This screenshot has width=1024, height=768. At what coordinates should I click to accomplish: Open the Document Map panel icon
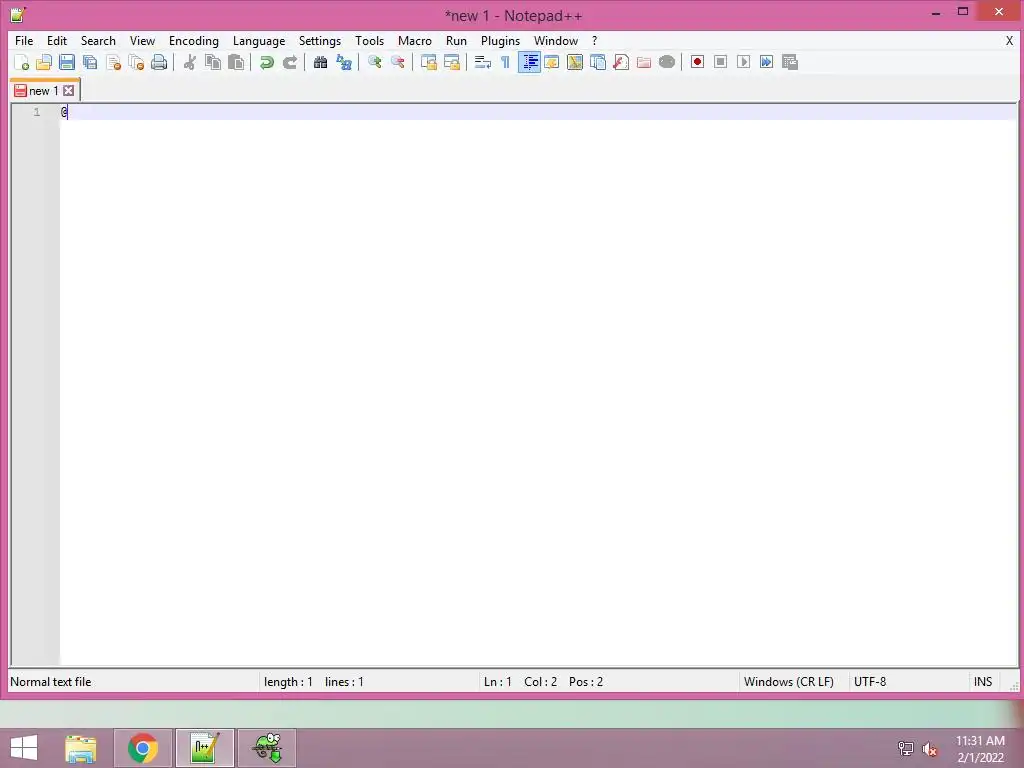(575, 62)
